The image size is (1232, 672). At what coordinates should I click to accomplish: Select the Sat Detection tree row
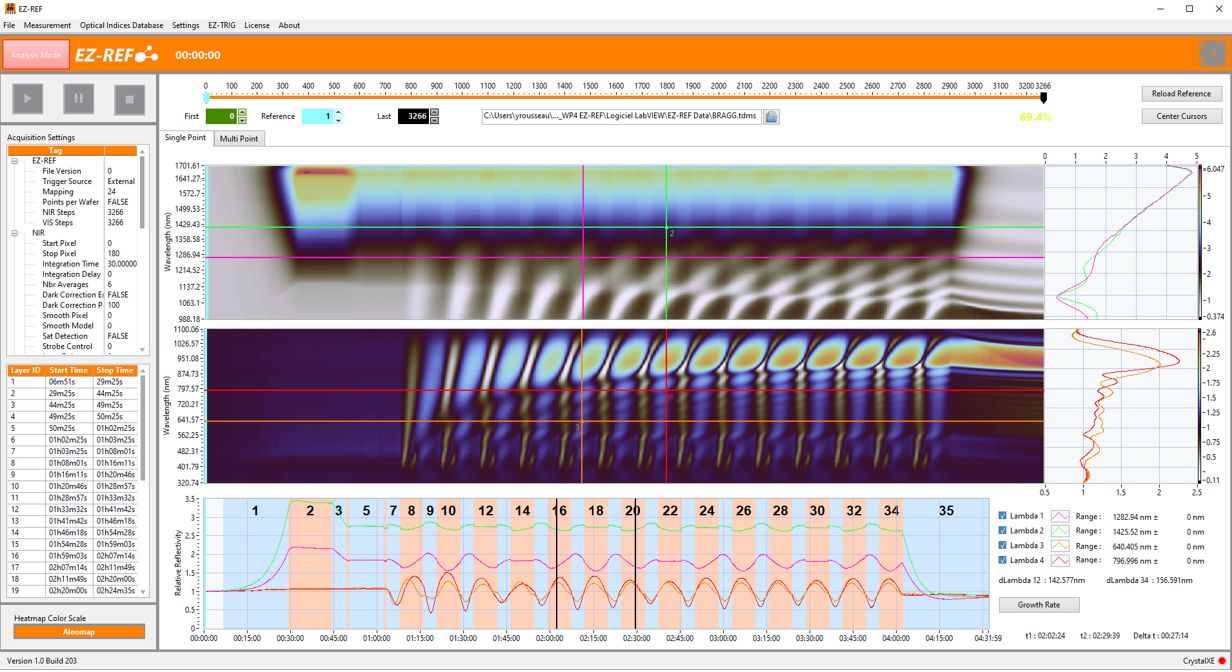pos(73,336)
